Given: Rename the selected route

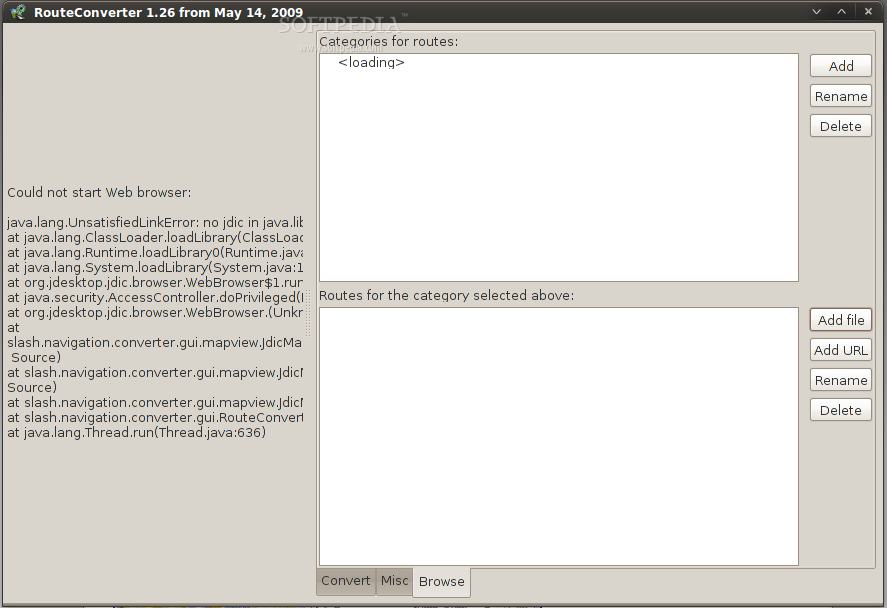Looking at the screenshot, I should pos(841,380).
